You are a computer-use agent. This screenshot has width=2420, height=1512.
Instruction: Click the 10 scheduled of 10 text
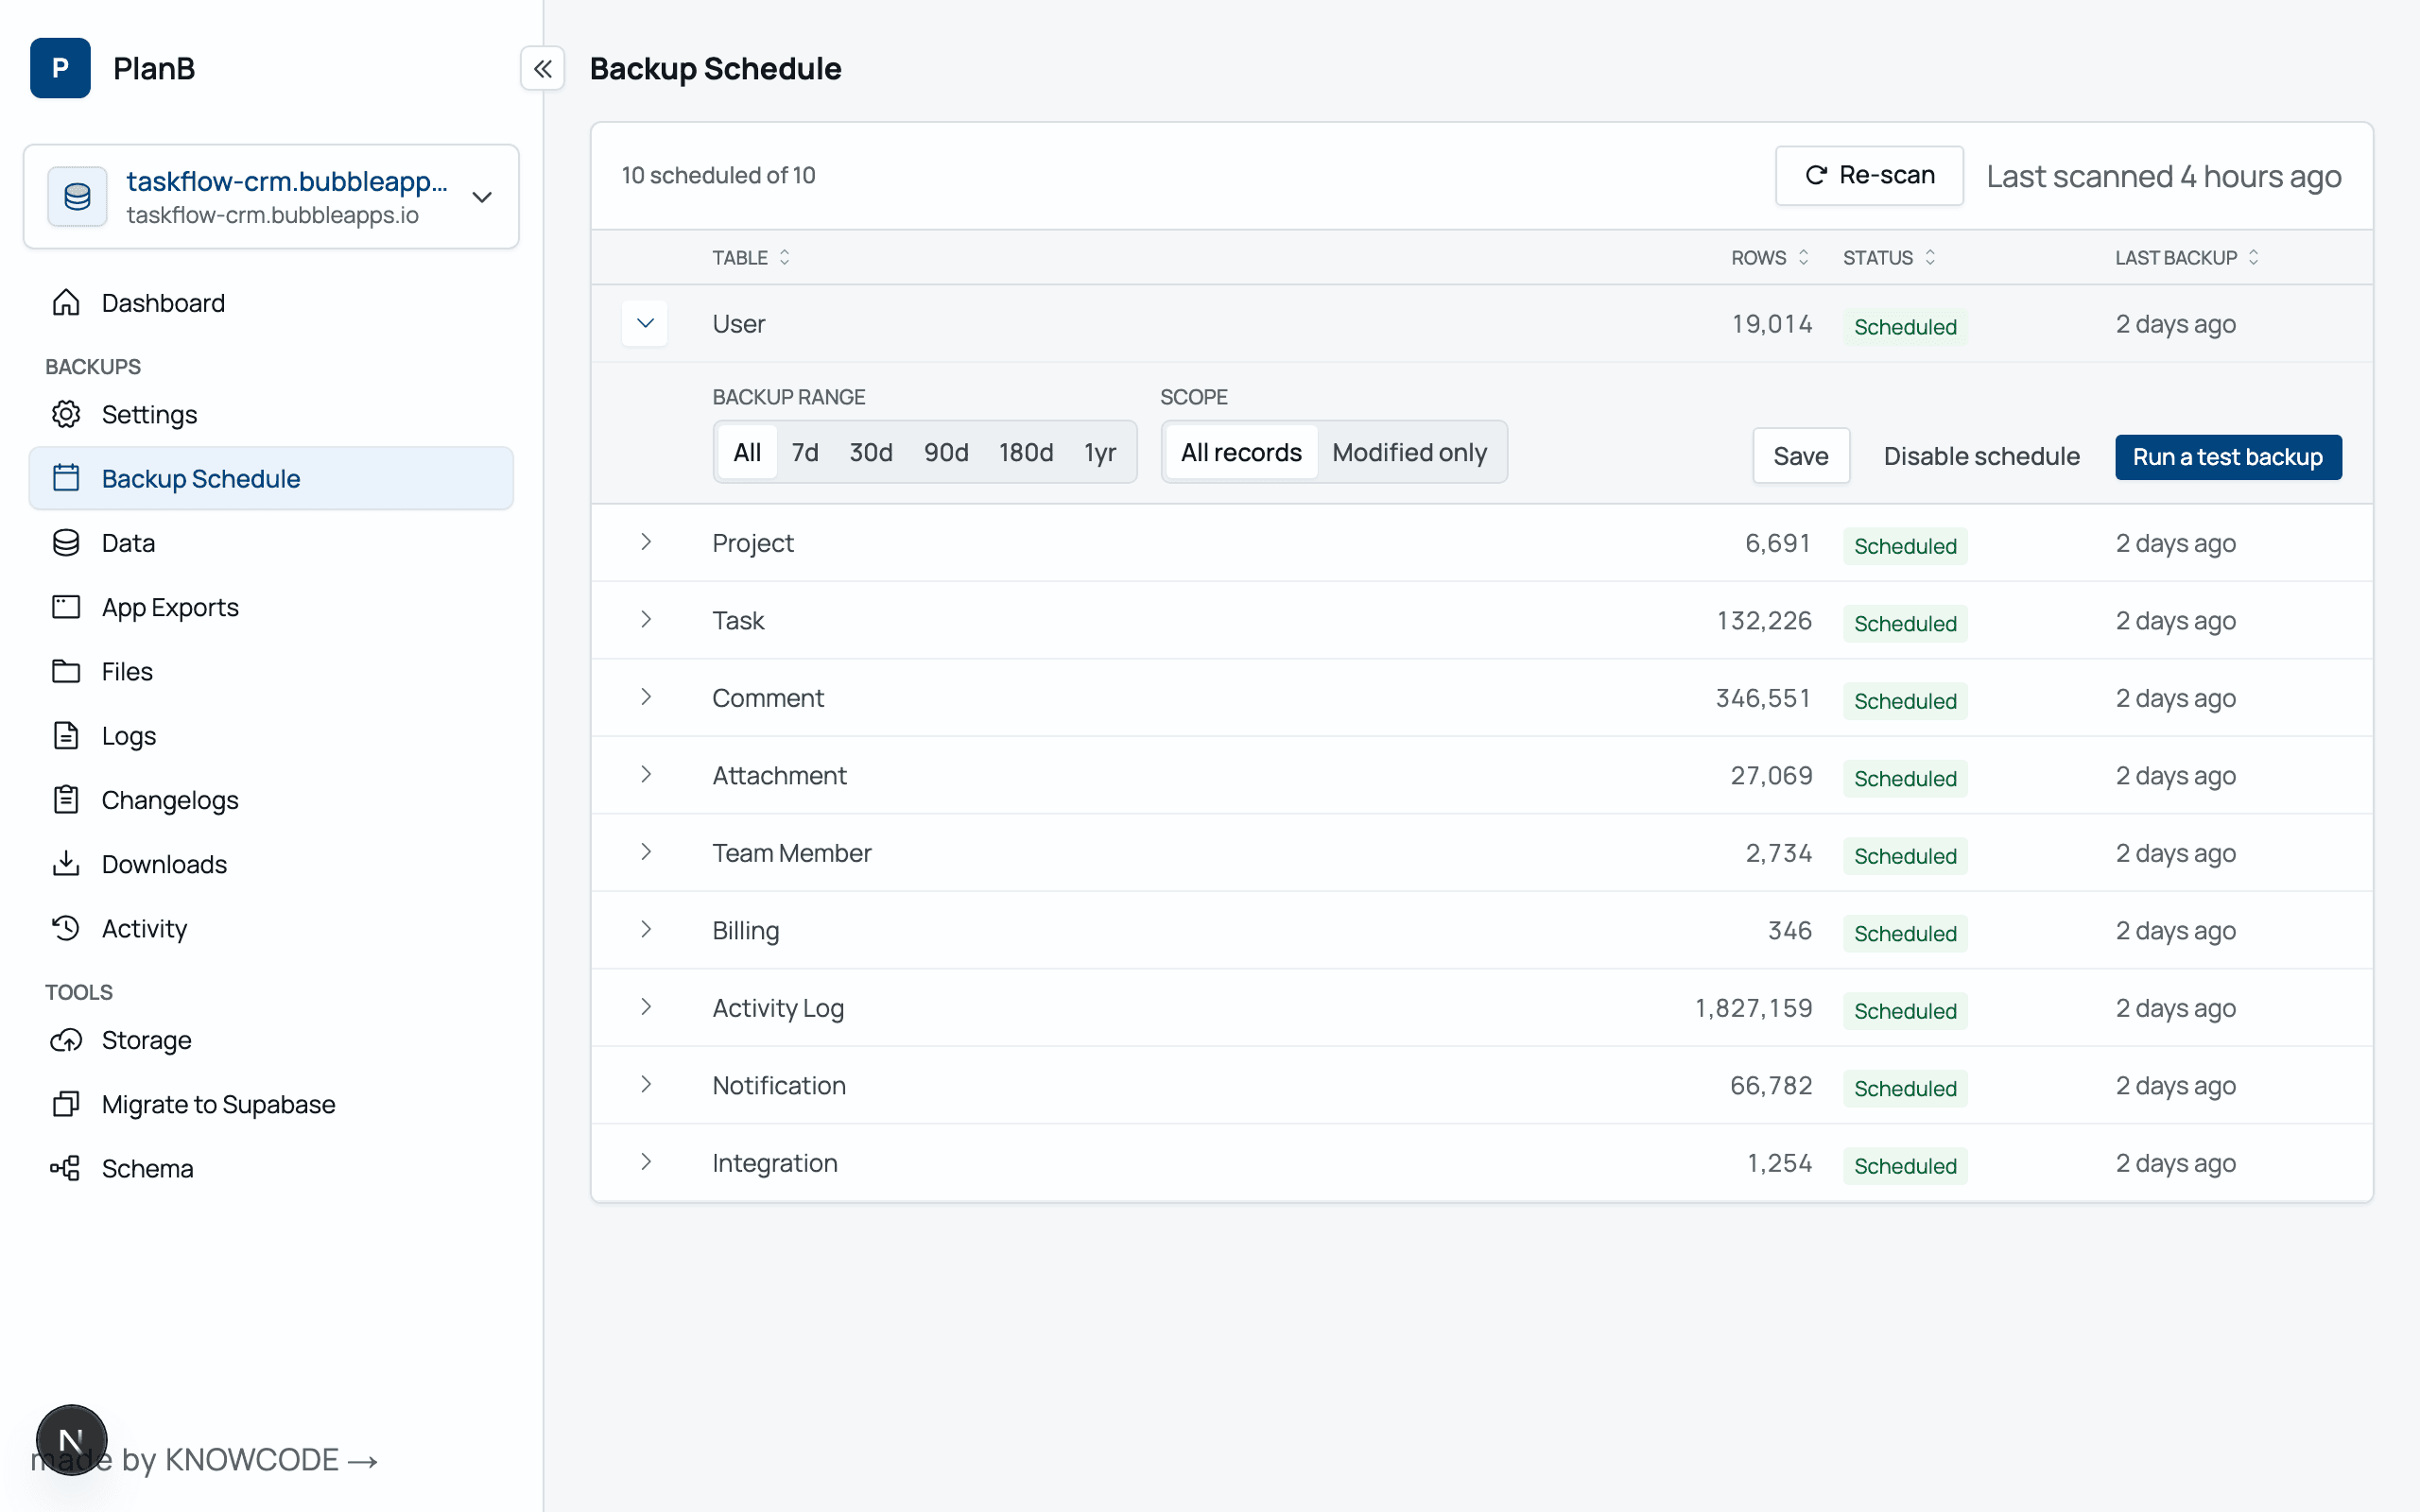[718, 175]
